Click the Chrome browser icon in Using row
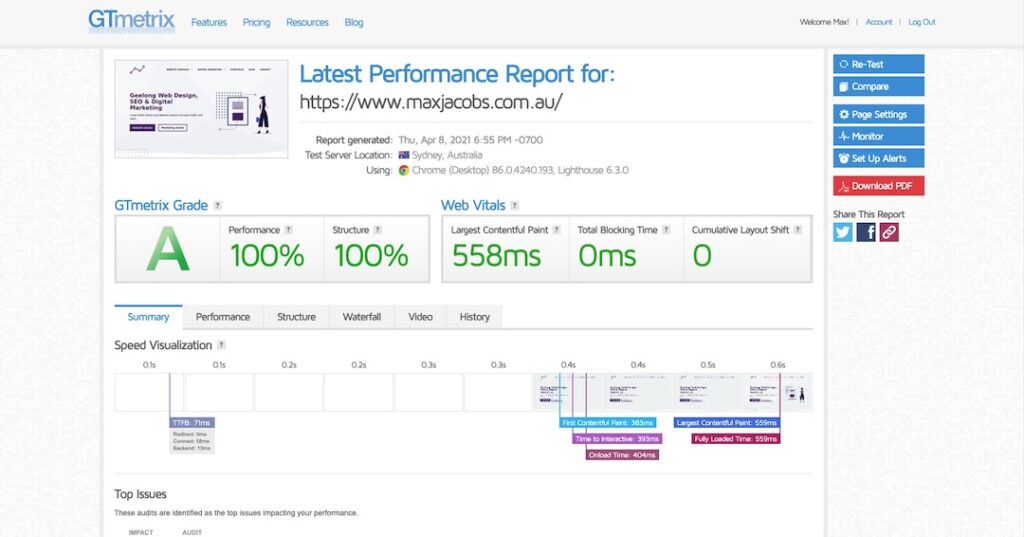The image size is (1024, 537). 404,170
